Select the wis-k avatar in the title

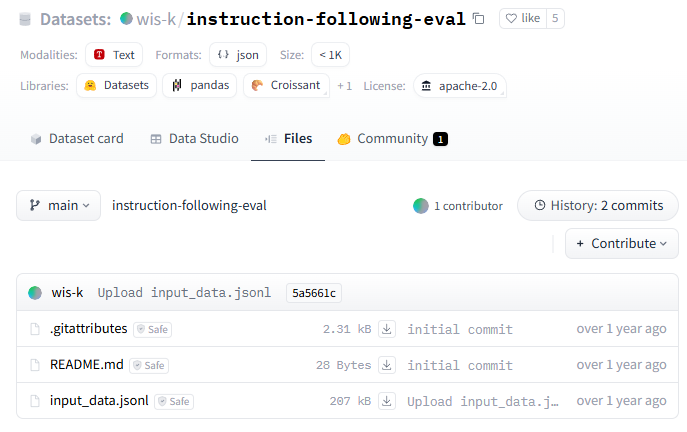(126, 18)
